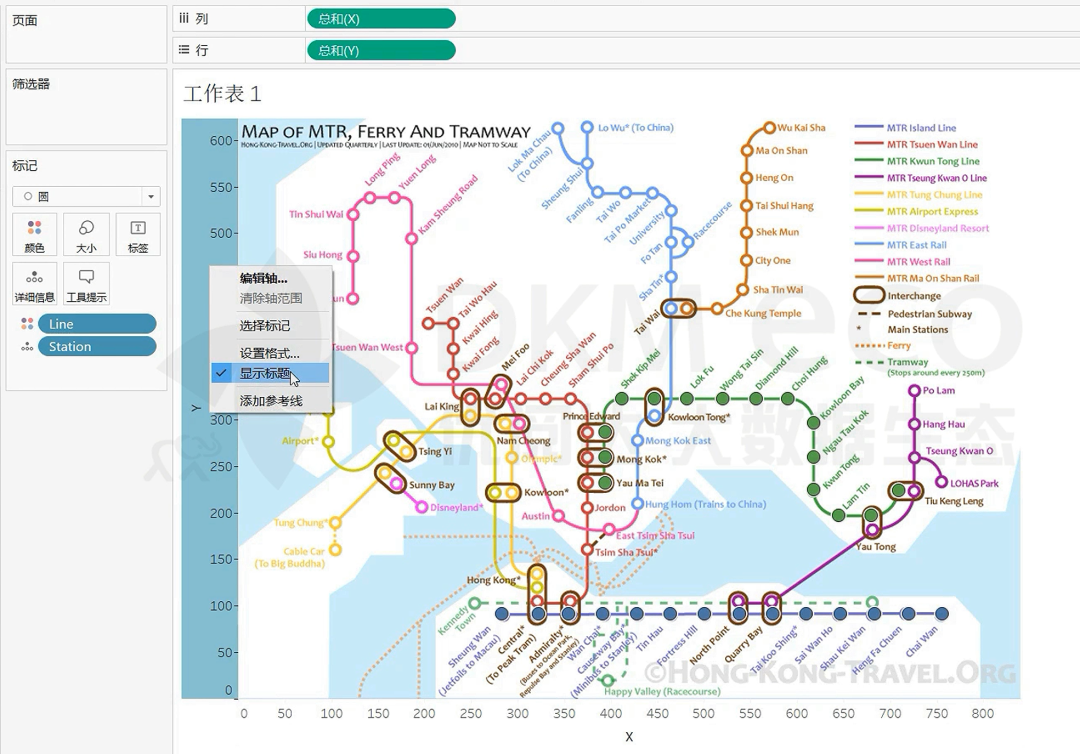The width and height of the screenshot is (1080, 754).
Task: Click the worksheet title 工作表 1
Action: tap(222, 94)
